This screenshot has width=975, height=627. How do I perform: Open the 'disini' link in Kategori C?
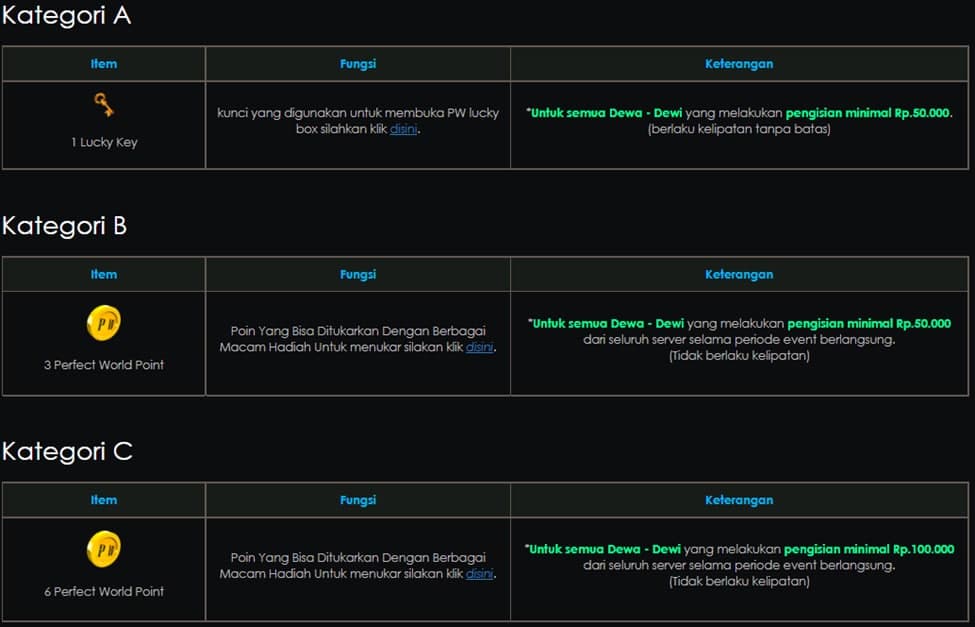tap(479, 573)
